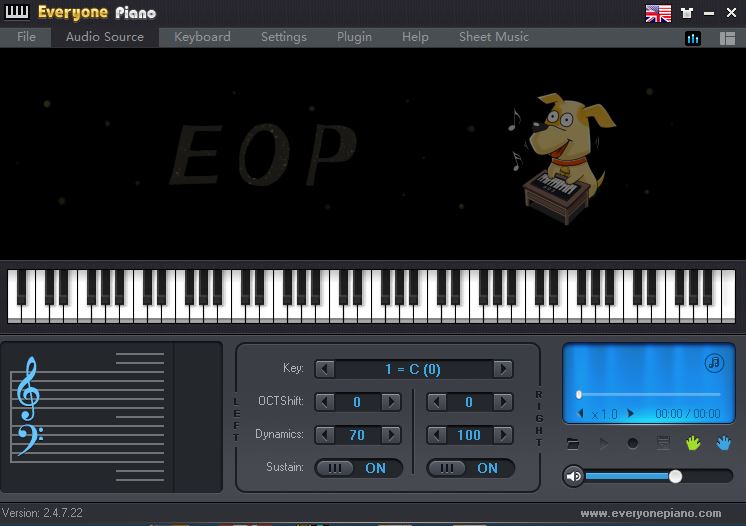Viewport: 746px width, 526px height.
Task: Mute audio with speaker icon
Action: point(573,476)
